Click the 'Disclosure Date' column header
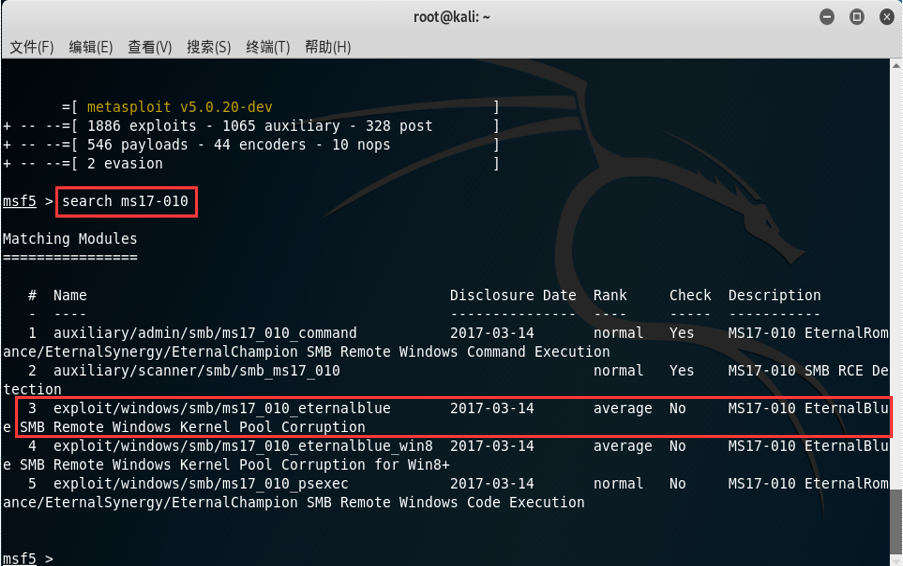 pyautogui.click(x=513, y=295)
